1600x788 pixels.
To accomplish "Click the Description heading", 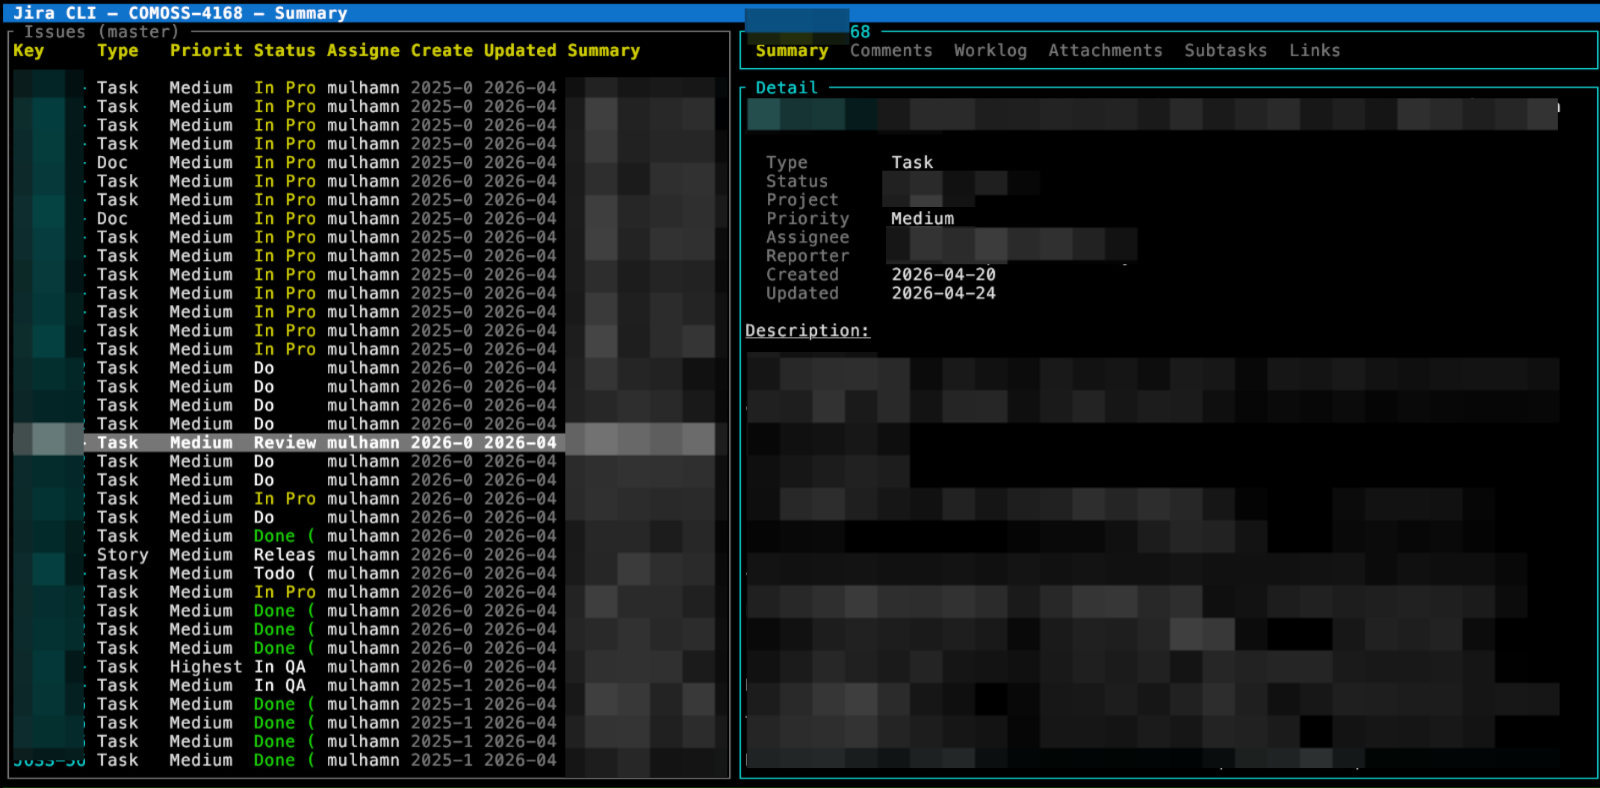I will (x=807, y=330).
